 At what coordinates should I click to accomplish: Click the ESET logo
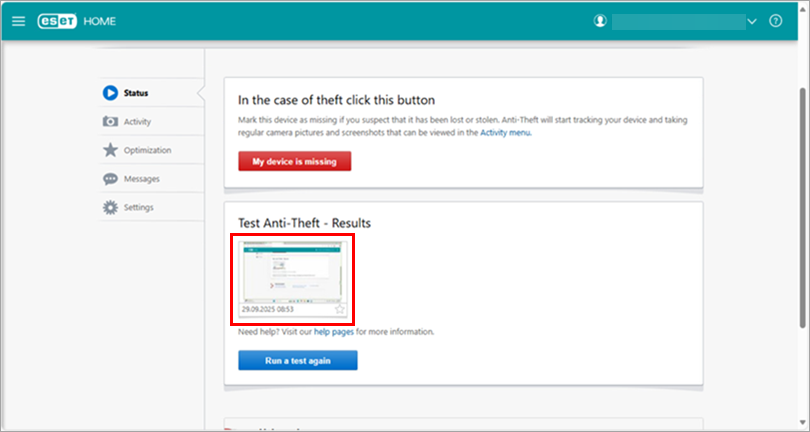[x=57, y=21]
